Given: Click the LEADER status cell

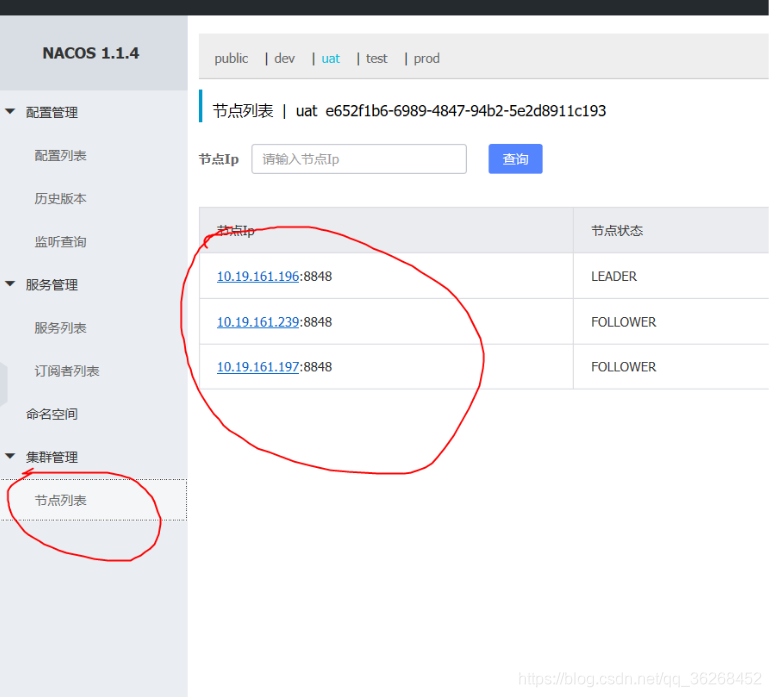Looking at the screenshot, I should click(x=614, y=276).
